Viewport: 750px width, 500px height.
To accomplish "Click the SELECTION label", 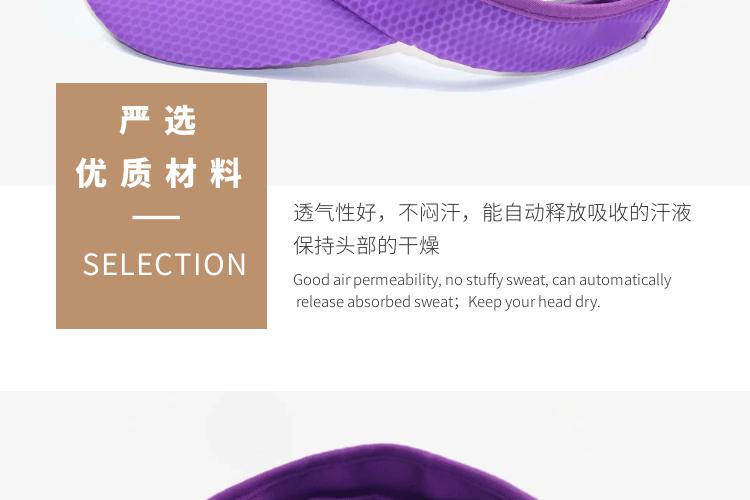I will point(164,264).
